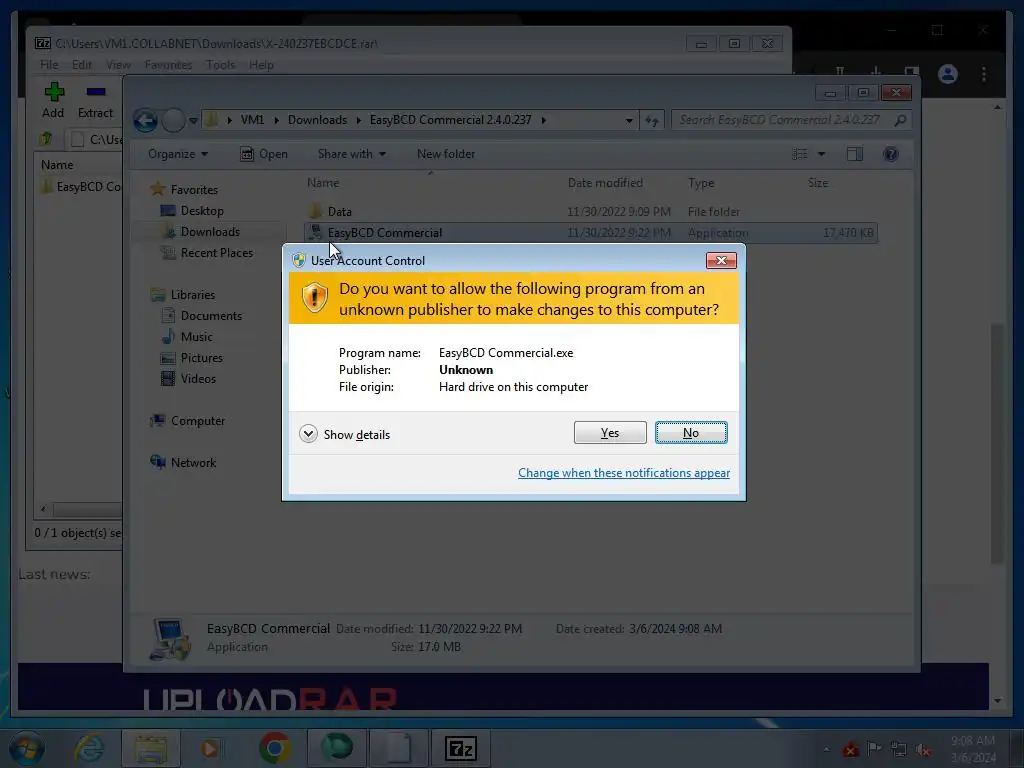The width and height of the screenshot is (1024, 768).
Task: Click the Explorer refresh button
Action: (x=652, y=120)
